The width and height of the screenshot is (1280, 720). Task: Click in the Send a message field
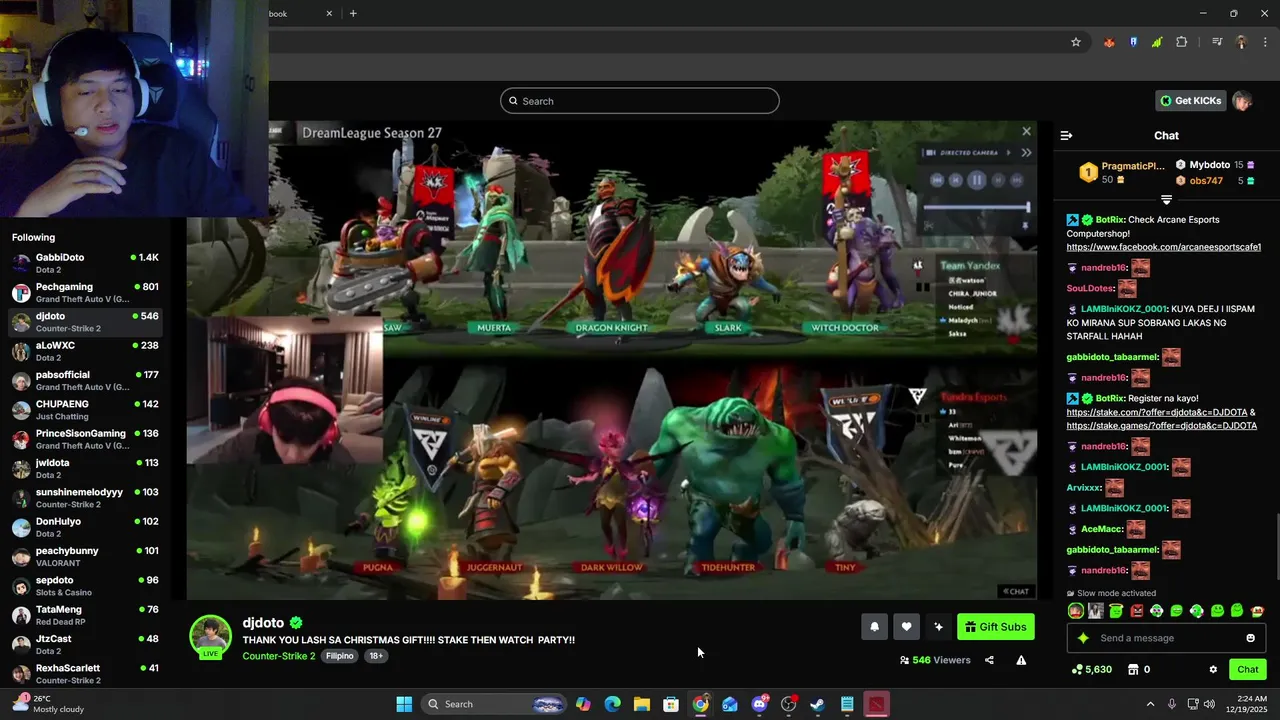(1165, 638)
